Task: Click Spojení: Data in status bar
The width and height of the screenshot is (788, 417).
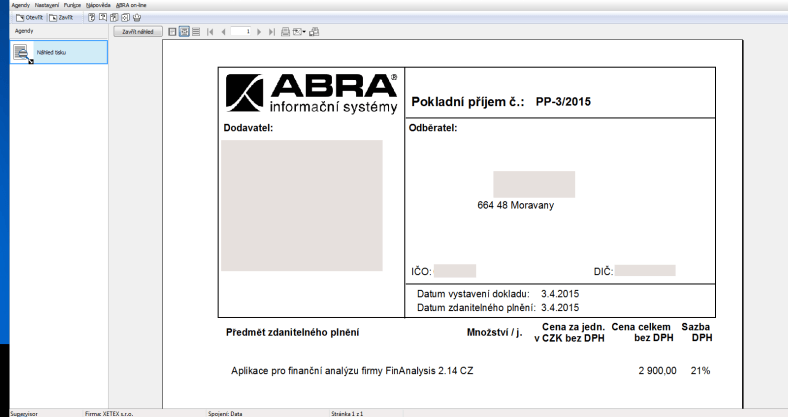Action: click(225, 413)
